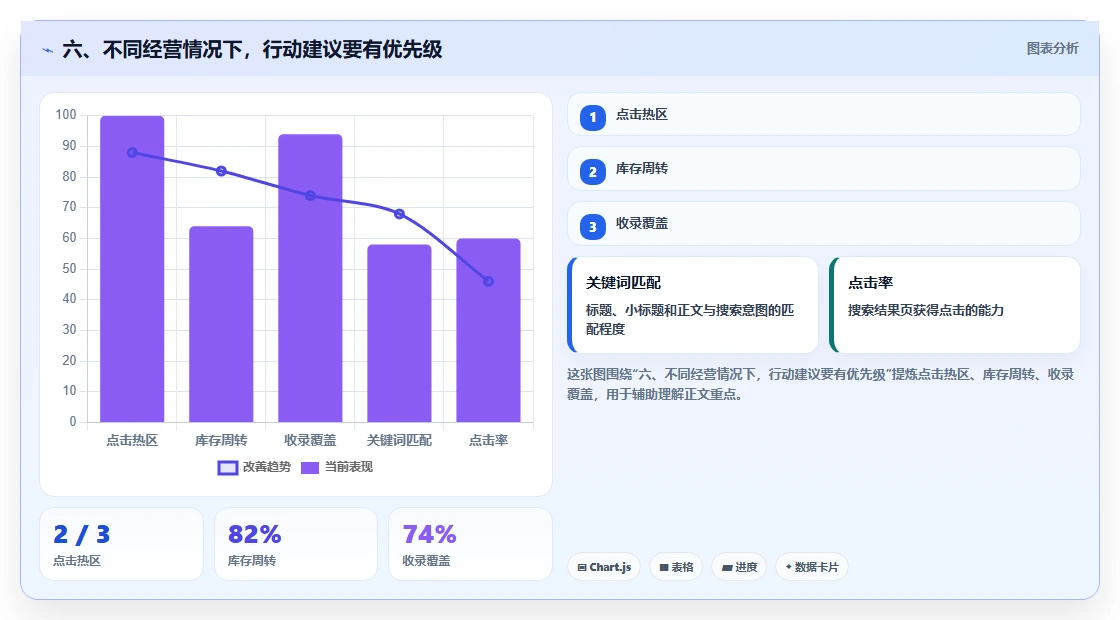Select the Chart.js tag

604,567
